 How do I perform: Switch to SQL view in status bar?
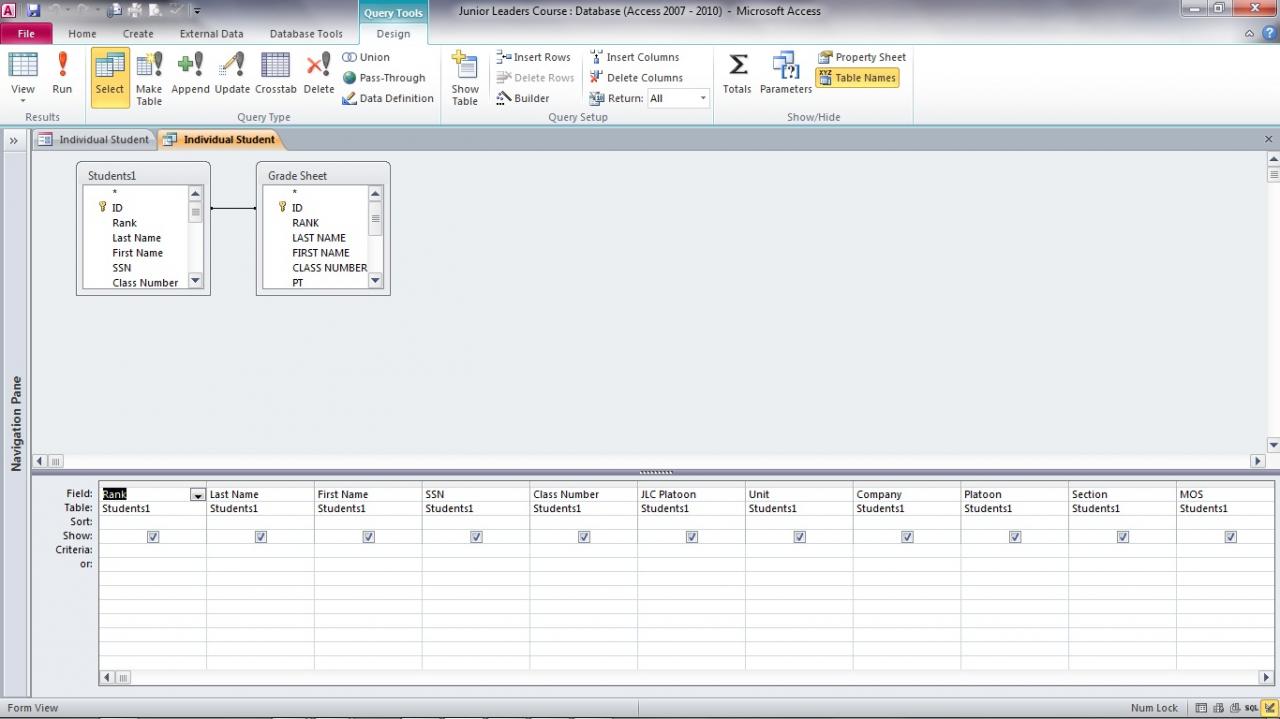pyautogui.click(x=1252, y=708)
